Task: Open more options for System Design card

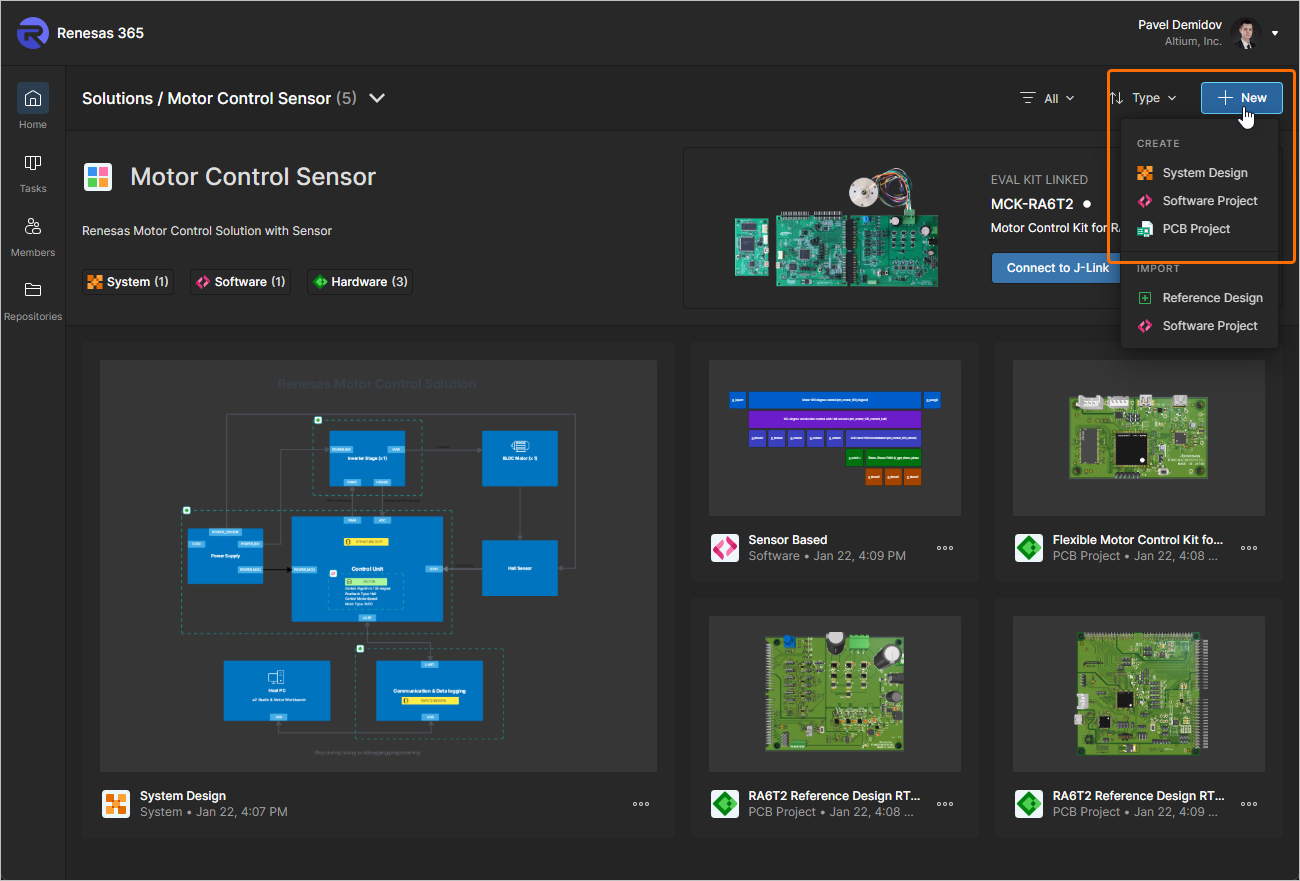Action: pyautogui.click(x=641, y=804)
